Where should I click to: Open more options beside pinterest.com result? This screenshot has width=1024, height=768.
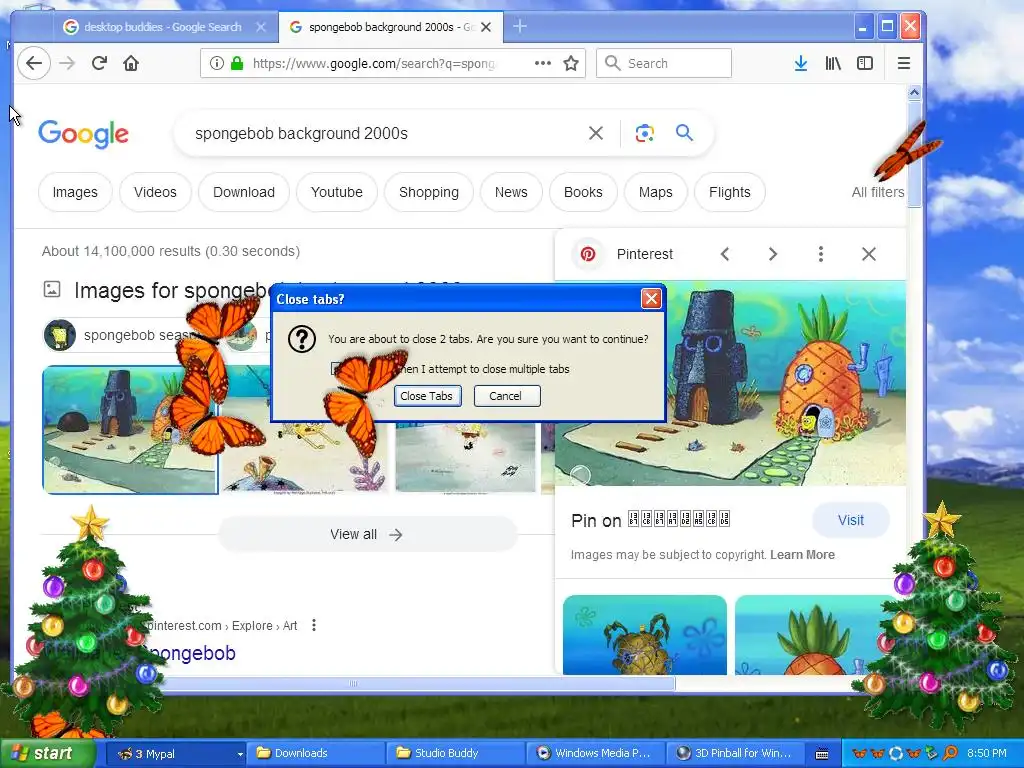click(314, 625)
